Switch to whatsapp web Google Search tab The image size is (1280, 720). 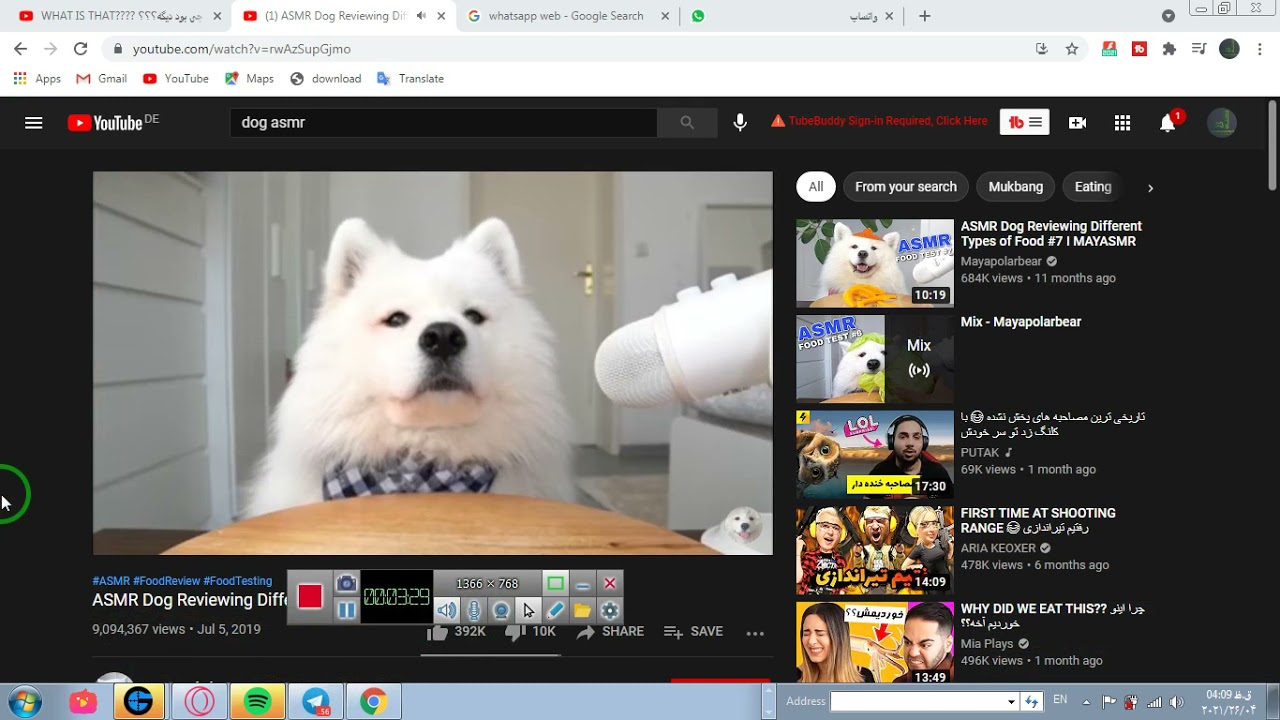point(566,16)
